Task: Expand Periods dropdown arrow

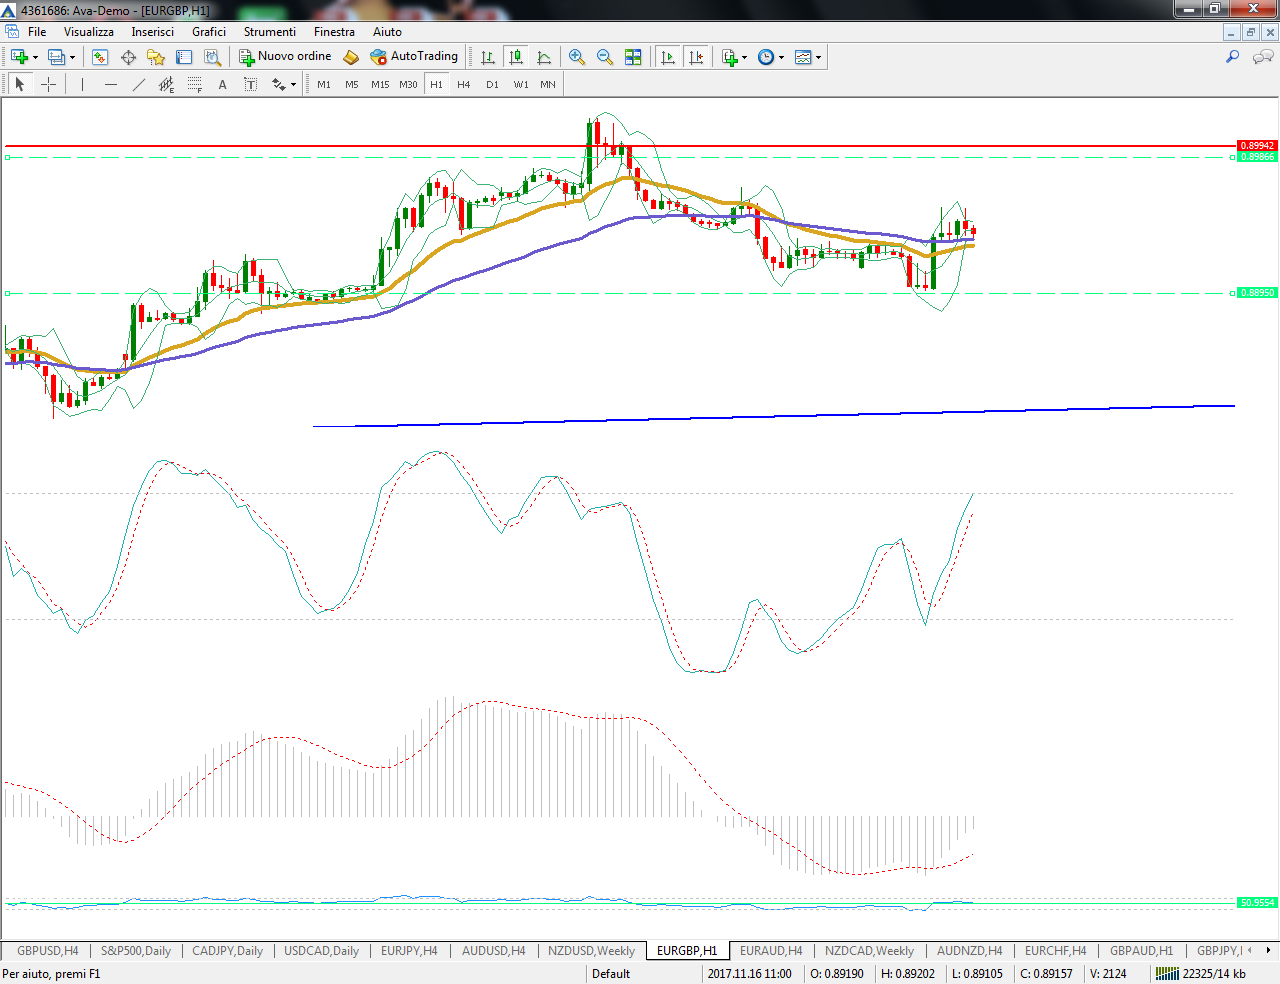Action: 781,58
